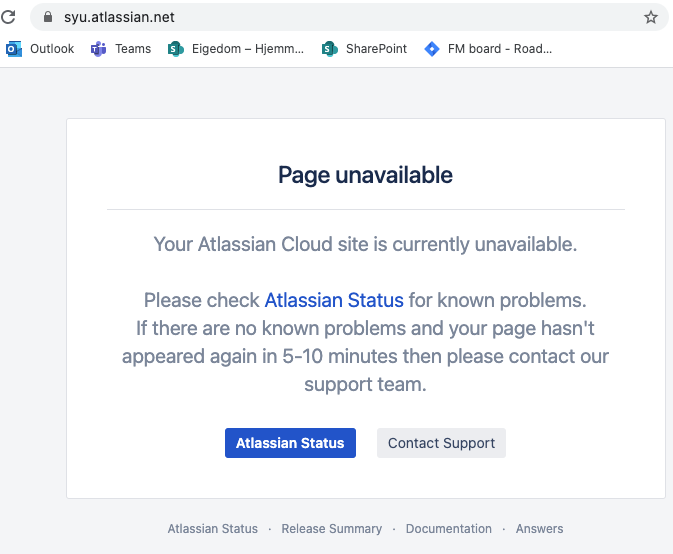Click the SharePoint bookmark icon
Viewport: 673px width, 554px height.
point(330,49)
